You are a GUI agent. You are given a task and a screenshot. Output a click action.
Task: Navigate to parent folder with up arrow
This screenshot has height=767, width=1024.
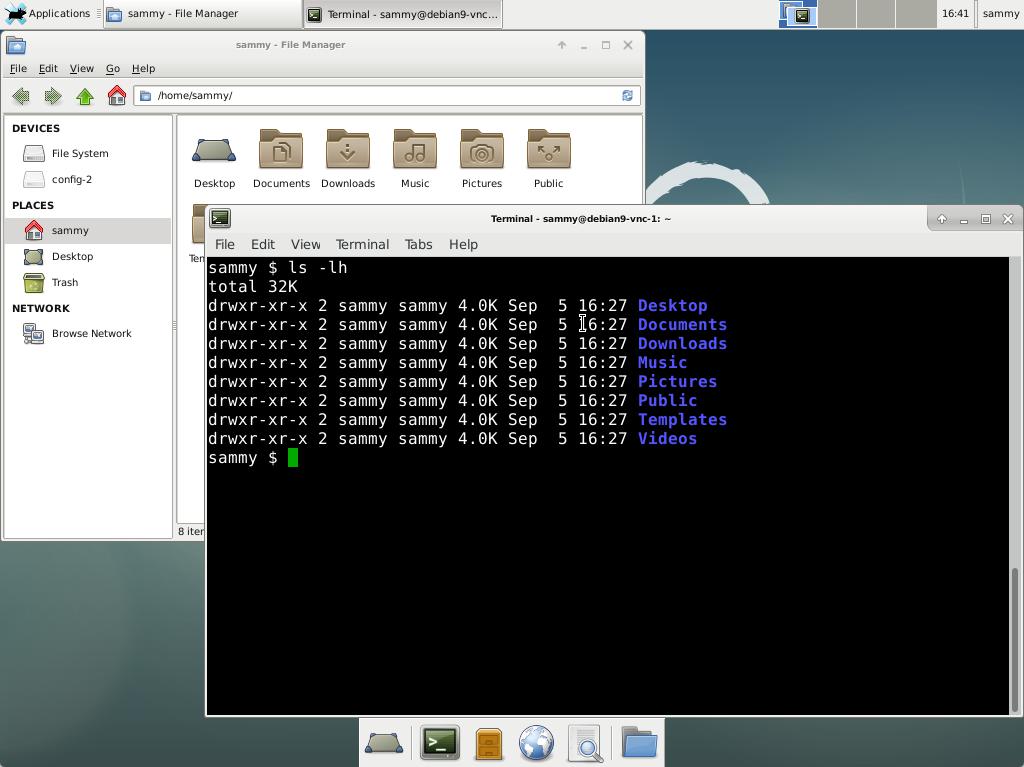point(85,96)
